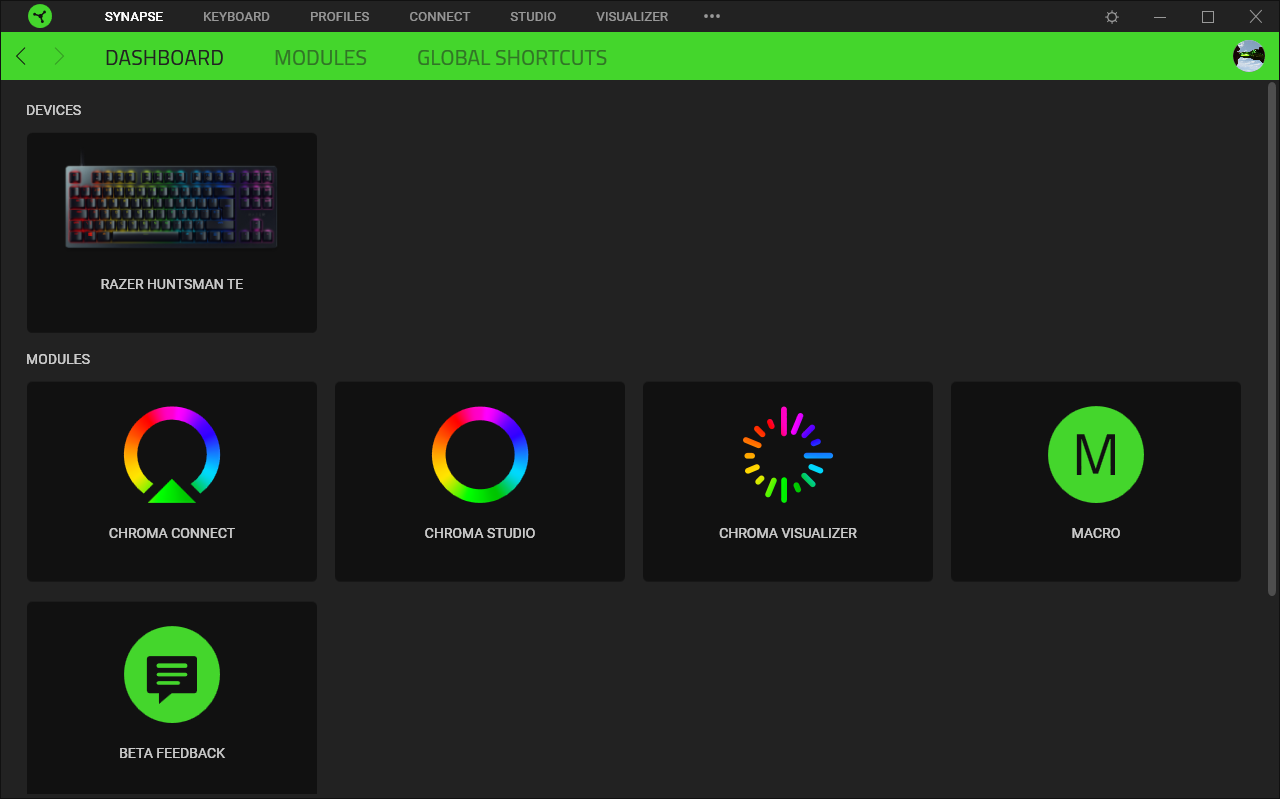Viewport: 1280px width, 799px height.
Task: Open the Macro green M icon
Action: (1096, 455)
